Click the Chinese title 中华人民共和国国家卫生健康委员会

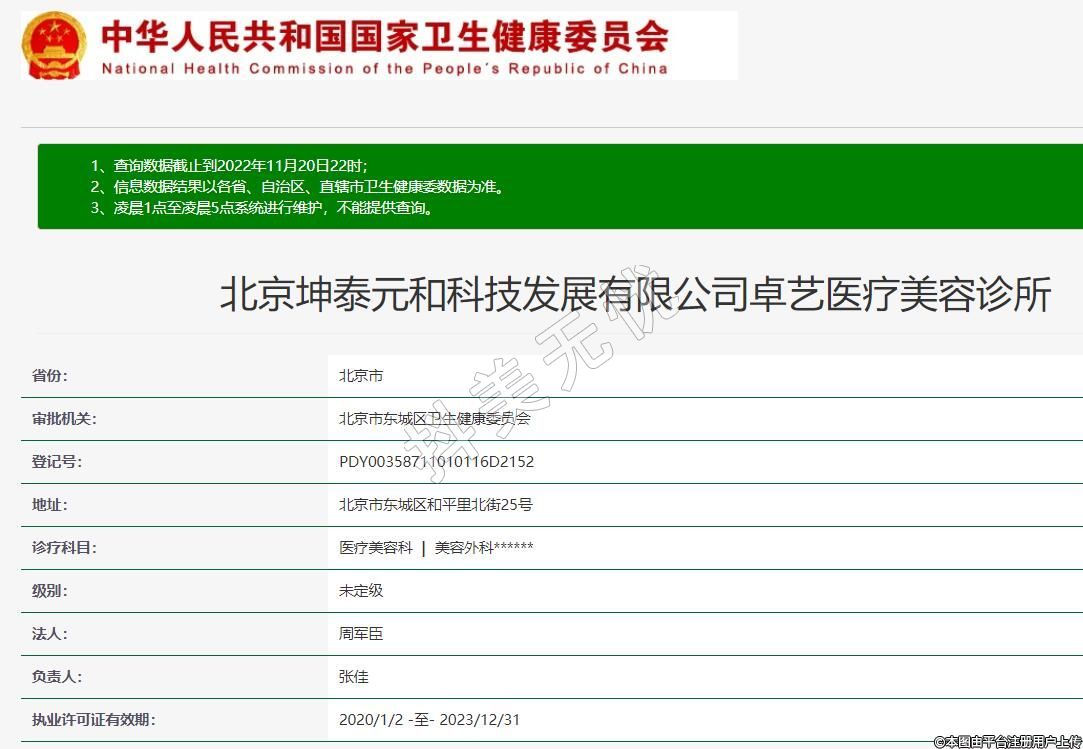385,36
